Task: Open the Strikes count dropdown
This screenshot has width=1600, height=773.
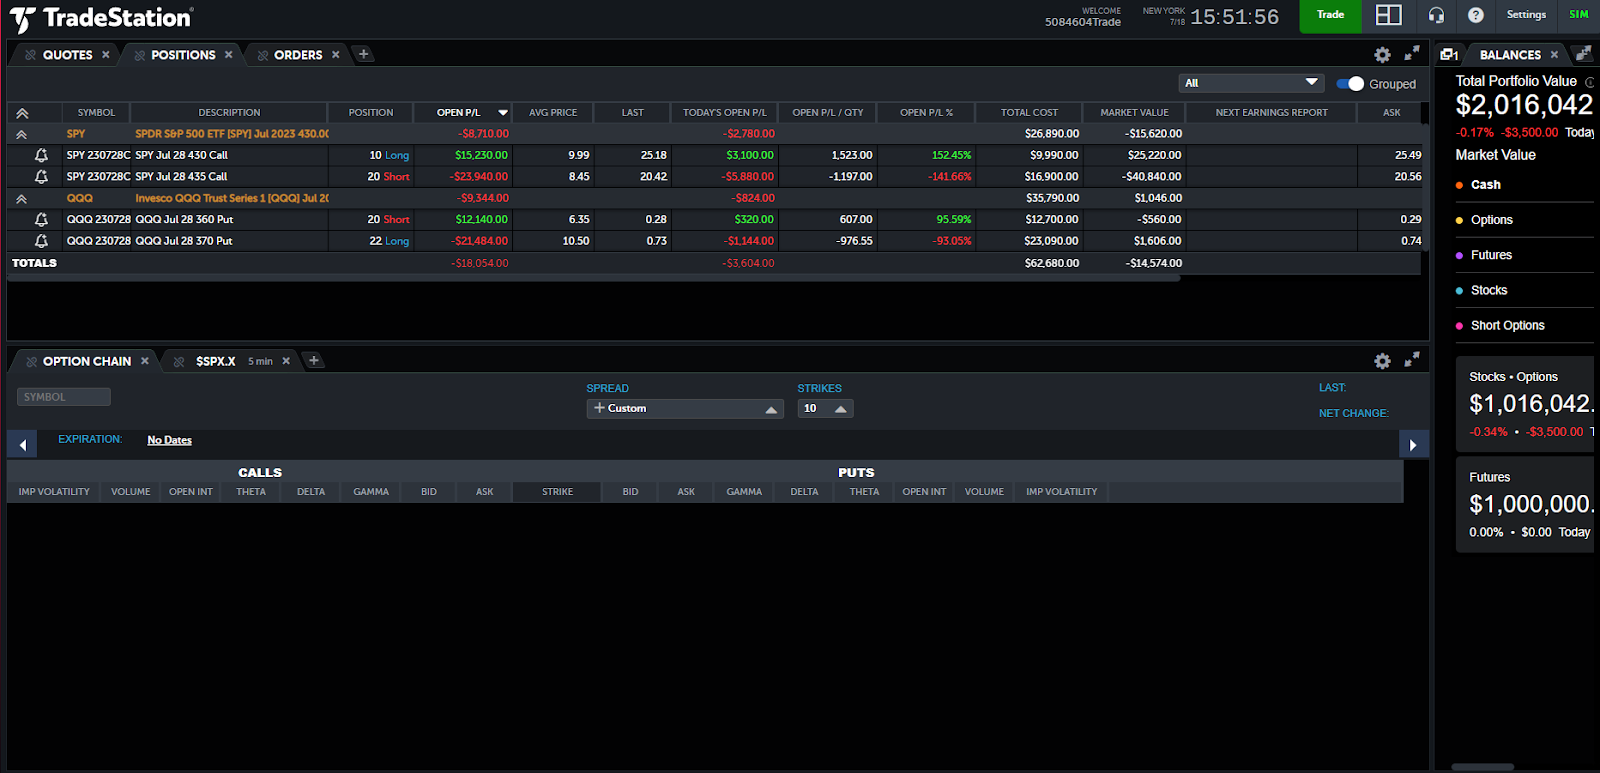Action: click(x=825, y=409)
